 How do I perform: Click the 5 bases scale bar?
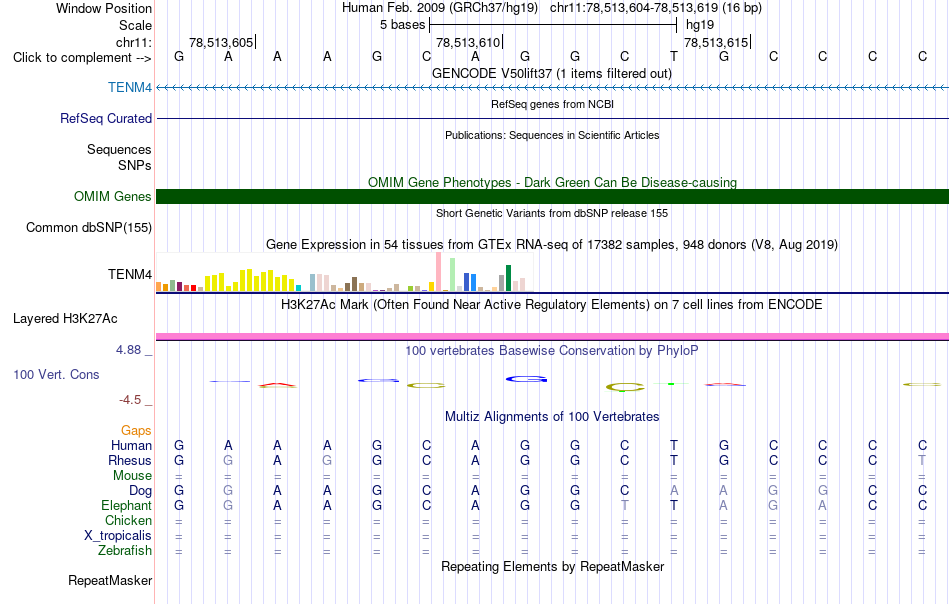[553, 25]
